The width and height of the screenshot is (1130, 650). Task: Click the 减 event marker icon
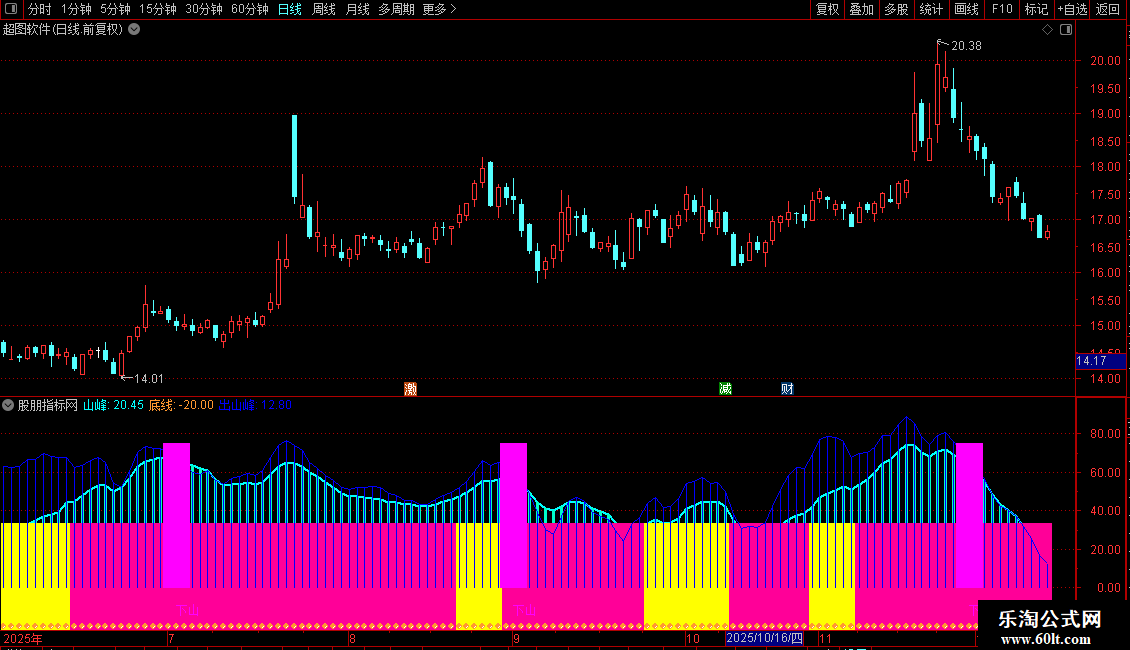[x=726, y=388]
